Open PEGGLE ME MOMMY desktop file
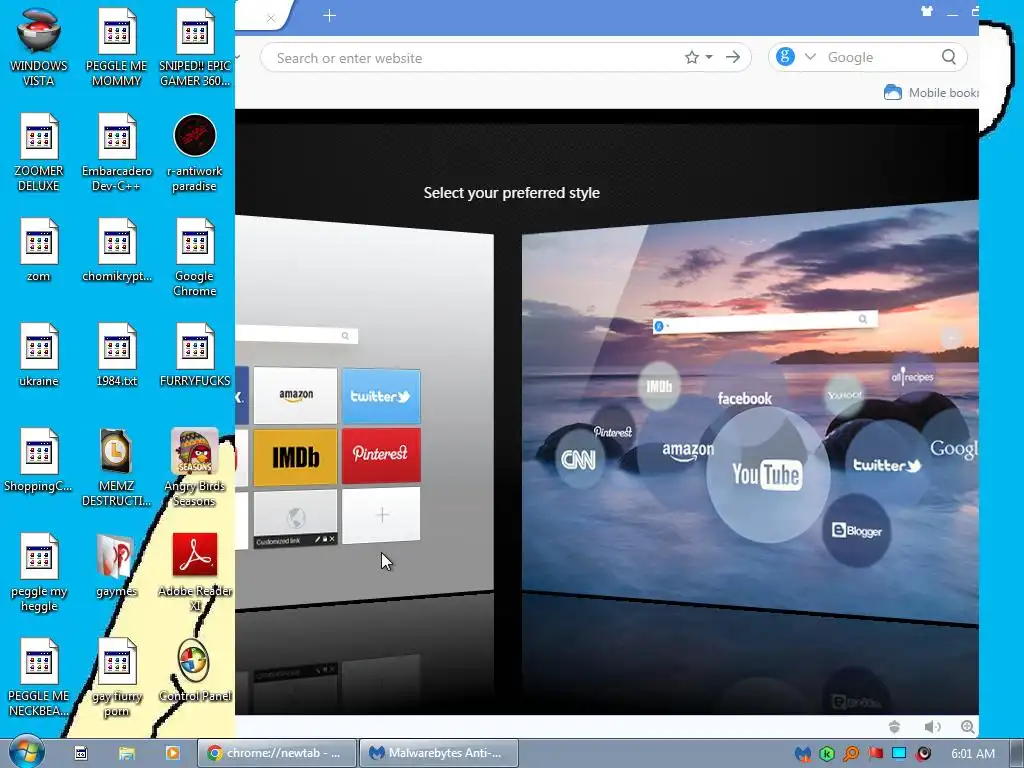1024x768 pixels. pos(117,47)
